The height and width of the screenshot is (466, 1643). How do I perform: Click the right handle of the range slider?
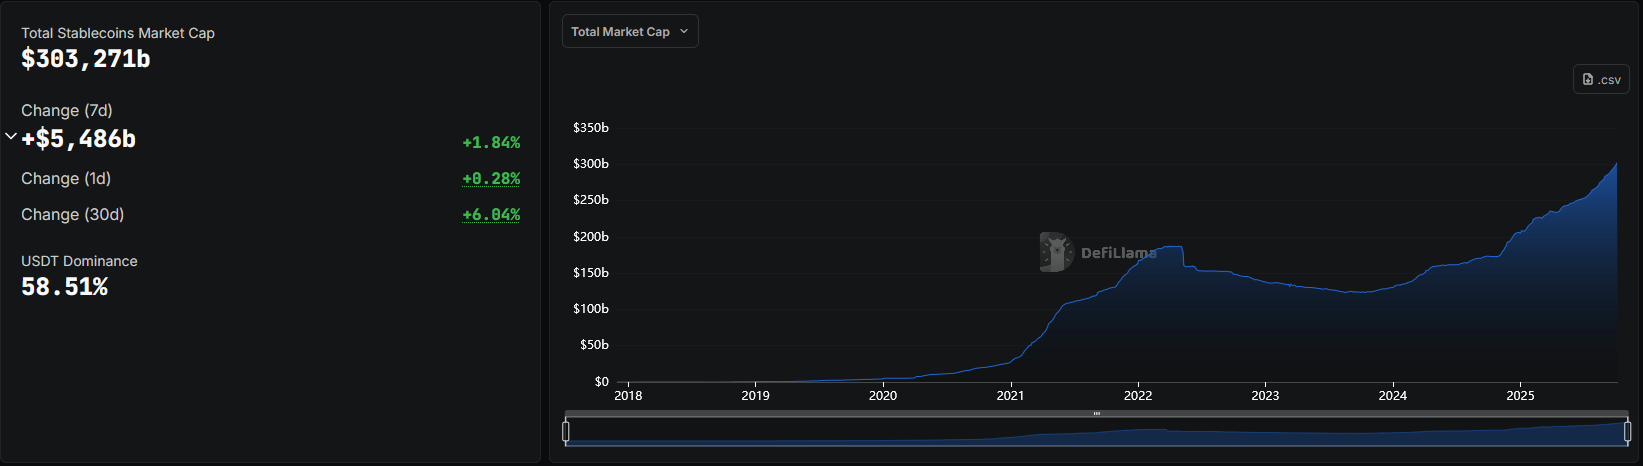click(x=1627, y=432)
